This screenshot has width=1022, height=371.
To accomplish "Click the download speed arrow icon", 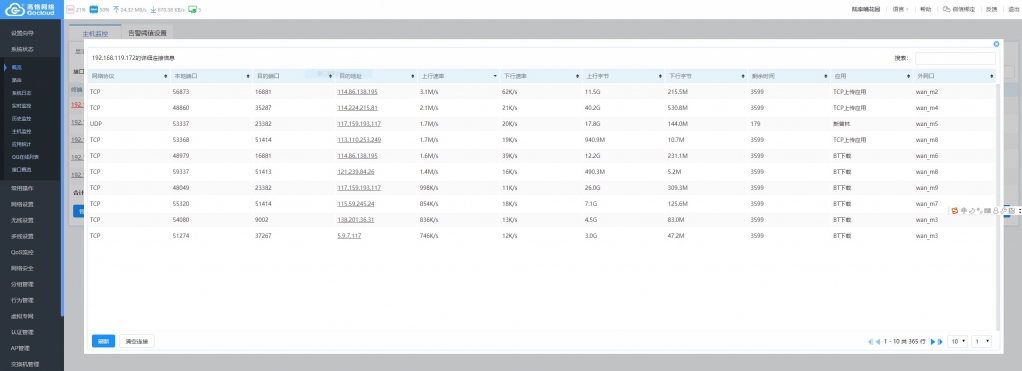I will (153, 10).
